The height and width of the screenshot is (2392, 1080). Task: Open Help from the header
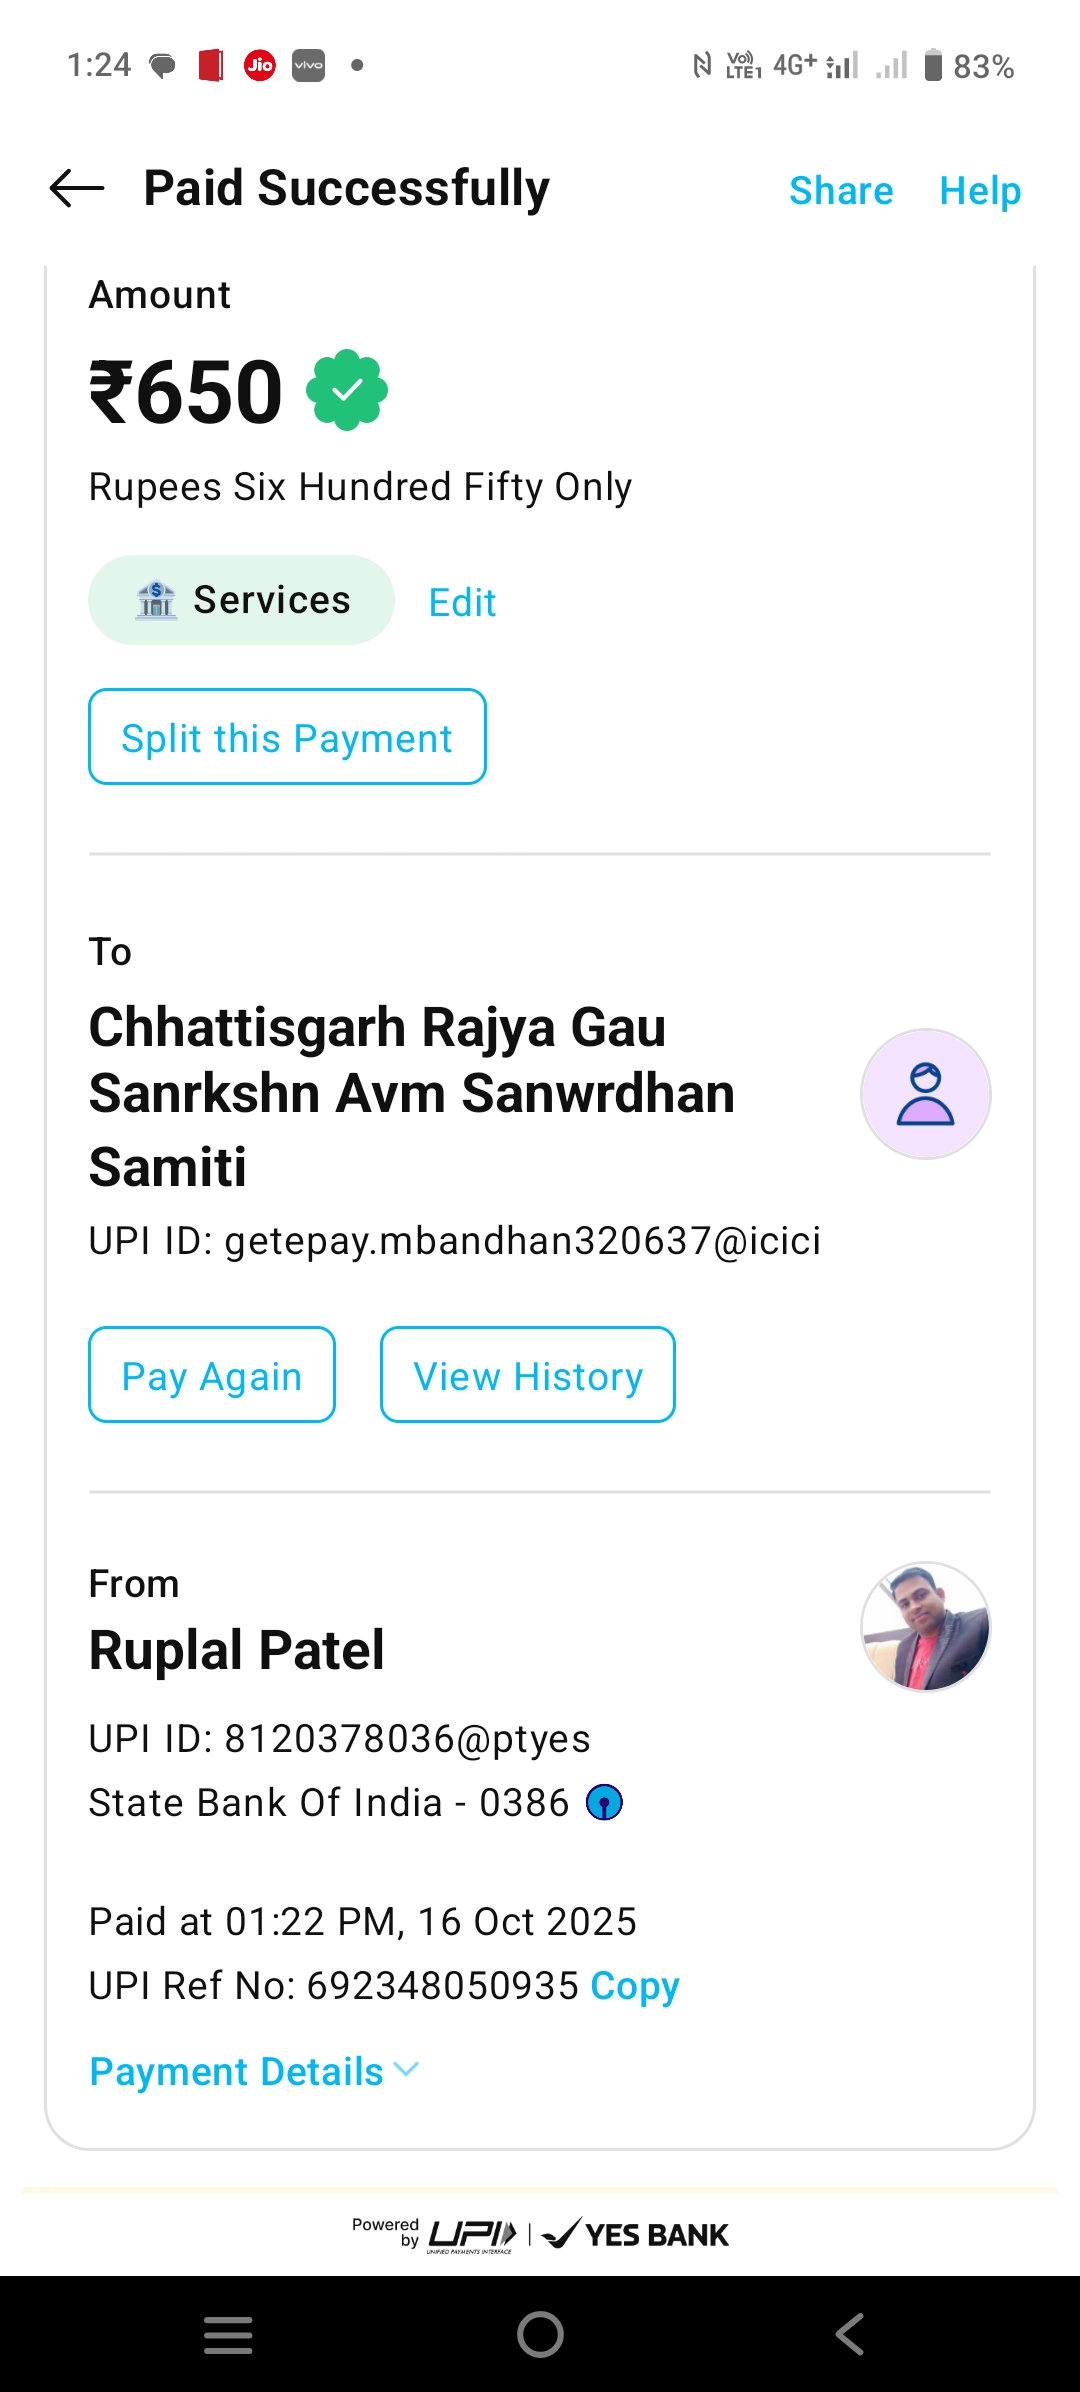click(980, 190)
